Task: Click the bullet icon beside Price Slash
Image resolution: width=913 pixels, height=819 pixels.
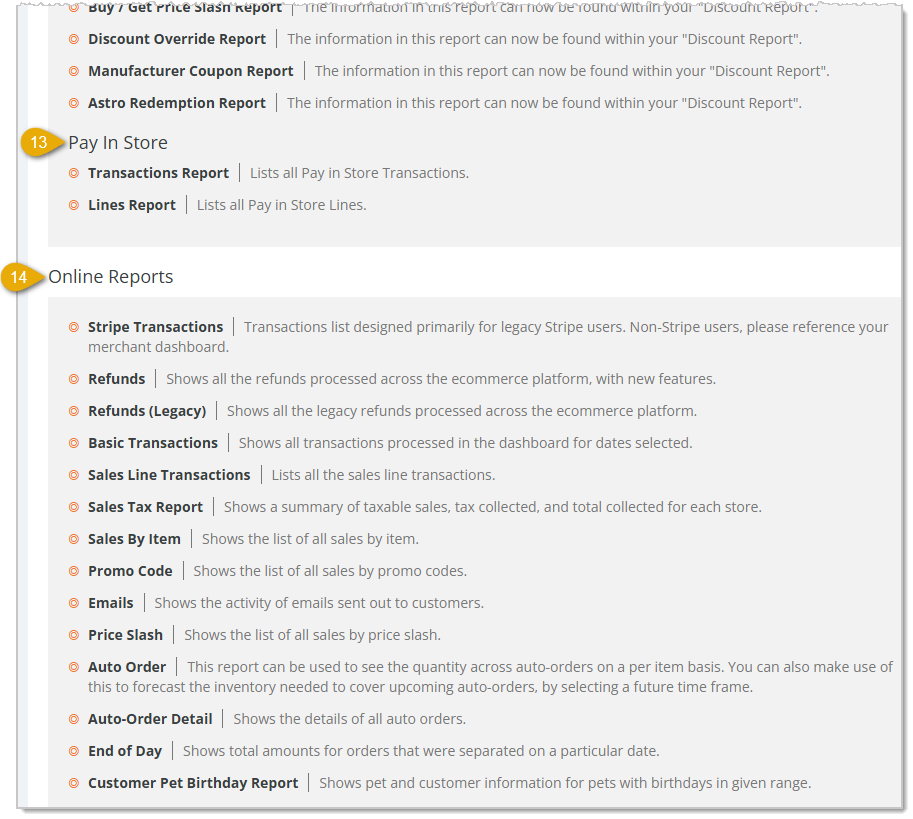Action: coord(74,635)
